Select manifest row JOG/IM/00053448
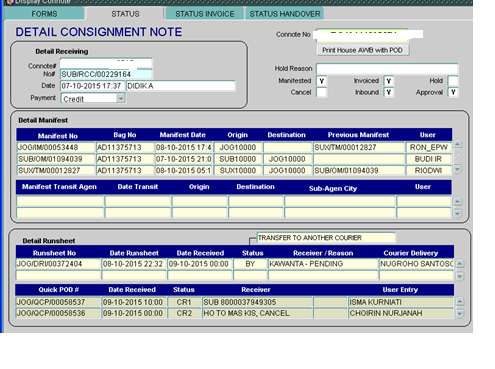Image resolution: width=495 pixels, height=369 pixels. click(56, 147)
